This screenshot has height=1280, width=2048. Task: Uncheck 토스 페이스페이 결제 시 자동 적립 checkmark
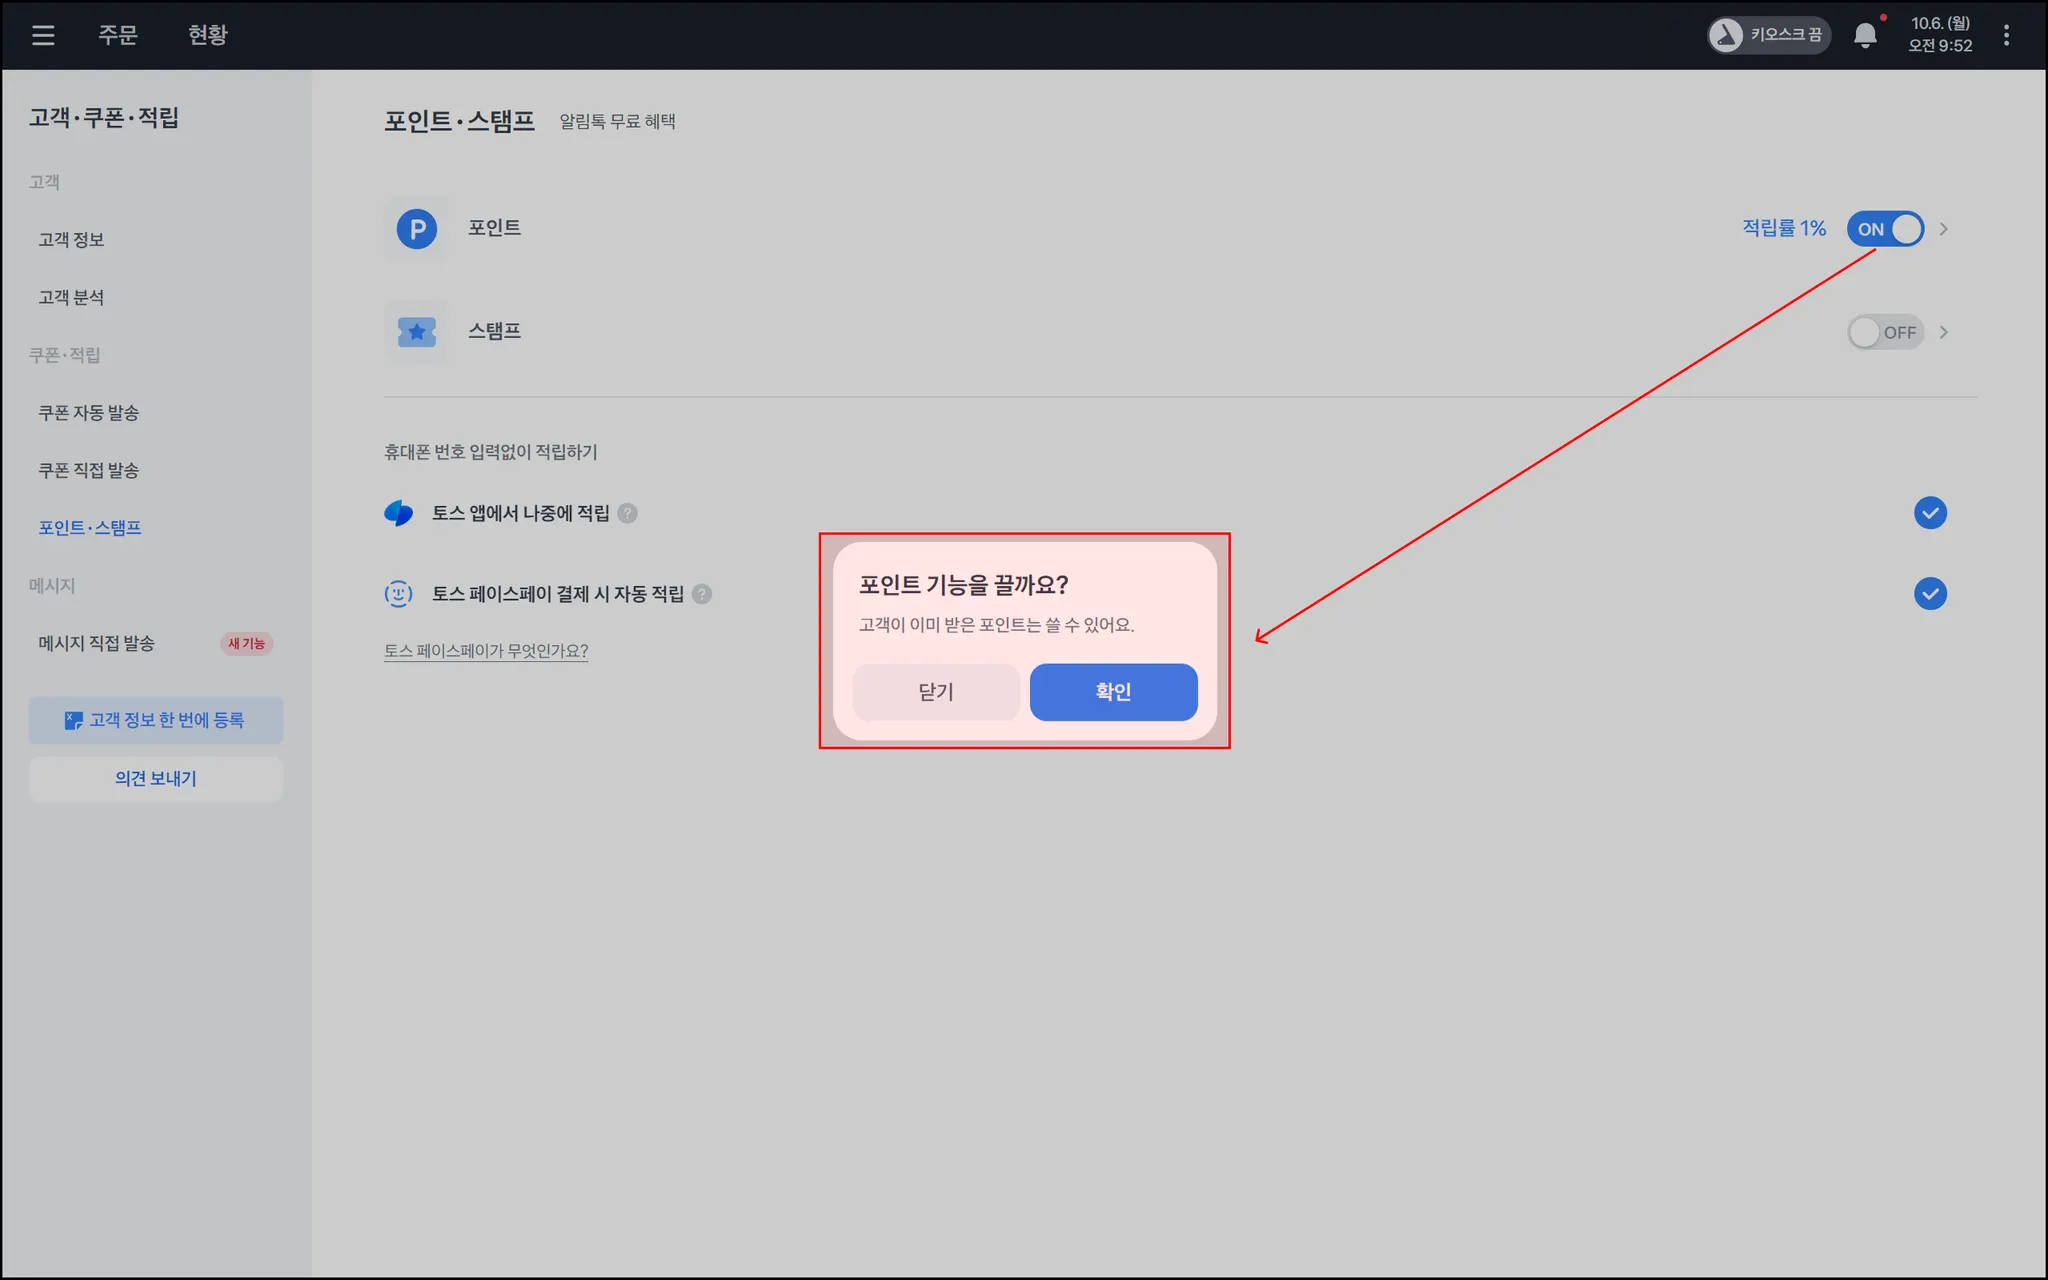point(1930,594)
